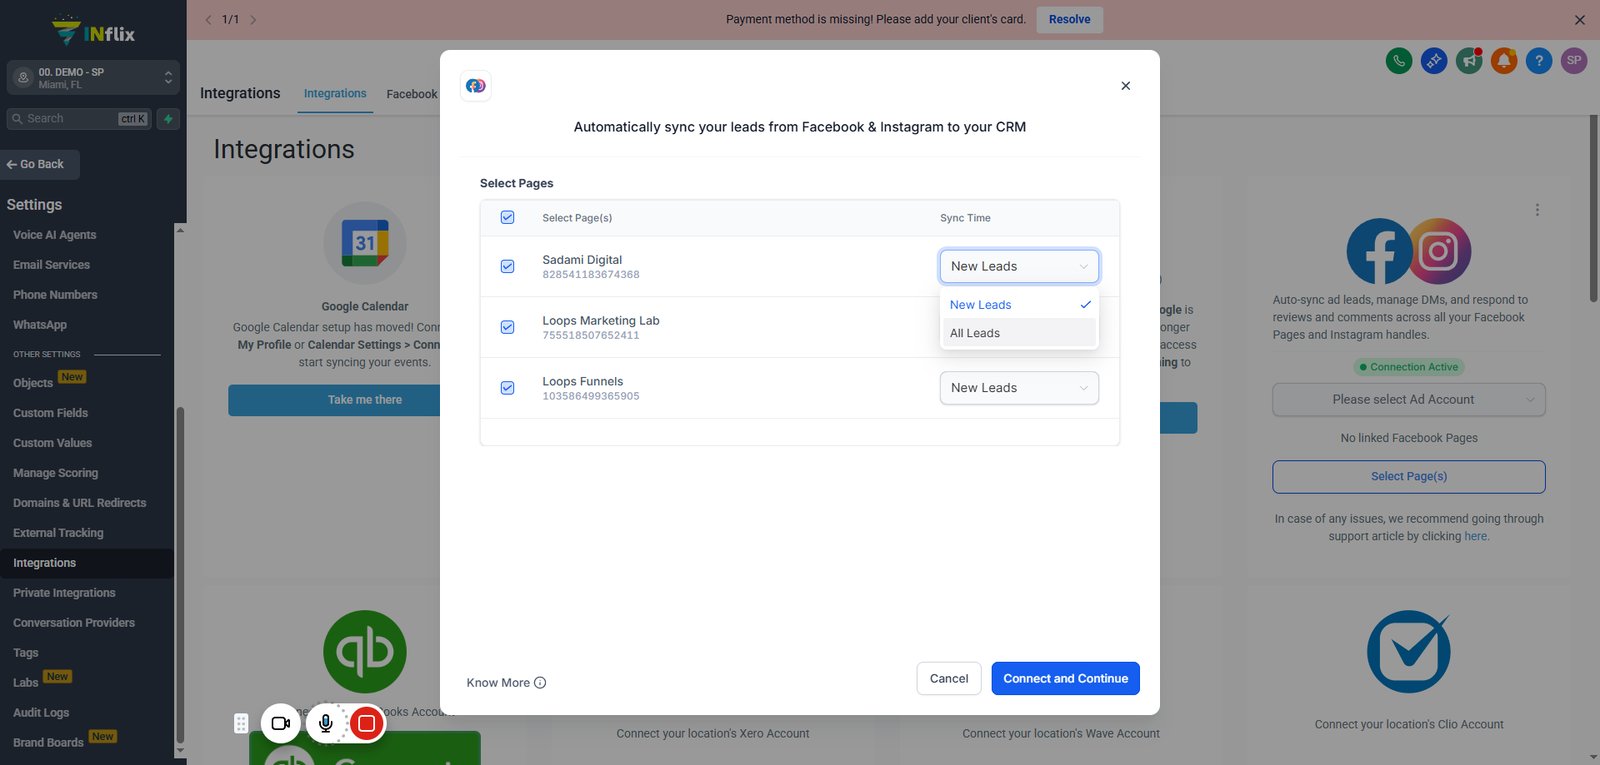Click the Google Calendar logo
This screenshot has height=765, width=1600.
click(365, 243)
